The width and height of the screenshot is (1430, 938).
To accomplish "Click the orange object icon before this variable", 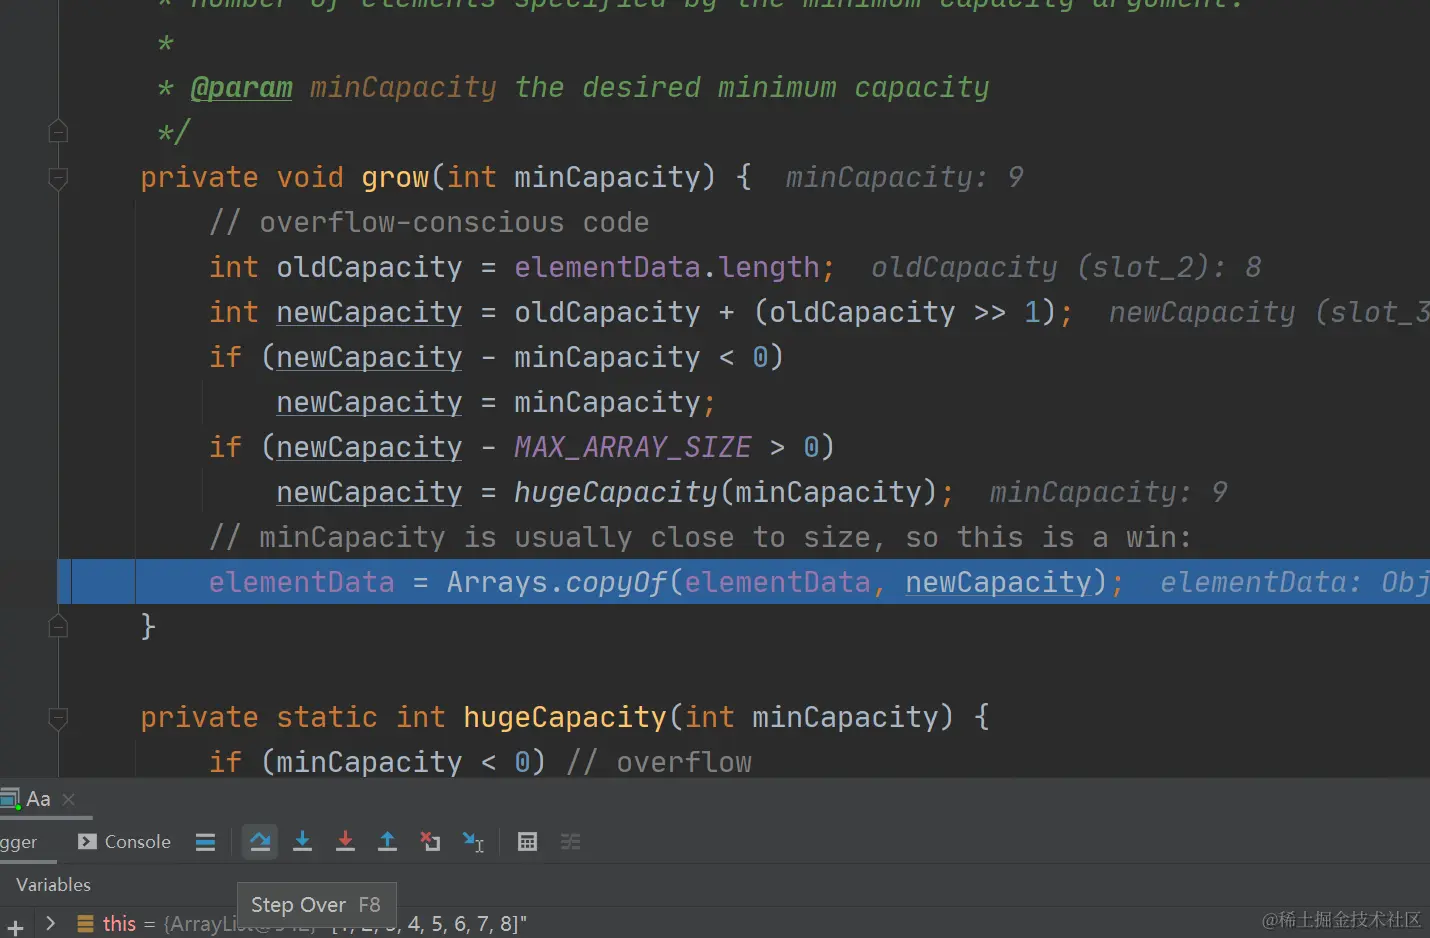I will 85,923.
